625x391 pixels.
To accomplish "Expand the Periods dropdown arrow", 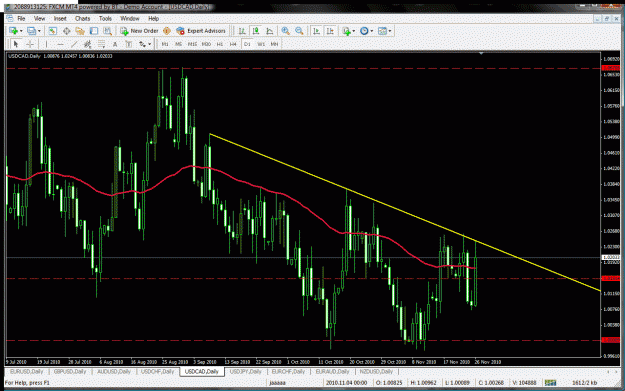I will 371,31.
